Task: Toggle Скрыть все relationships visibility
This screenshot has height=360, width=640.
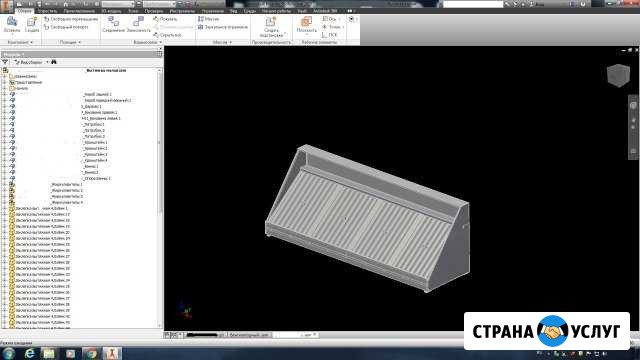Action: tap(167, 35)
